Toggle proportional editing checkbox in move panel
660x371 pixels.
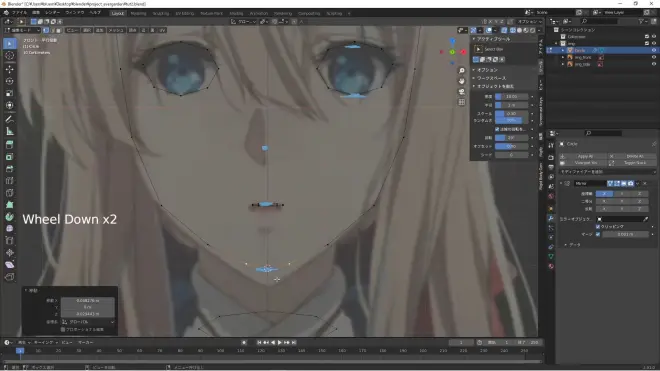point(63,329)
